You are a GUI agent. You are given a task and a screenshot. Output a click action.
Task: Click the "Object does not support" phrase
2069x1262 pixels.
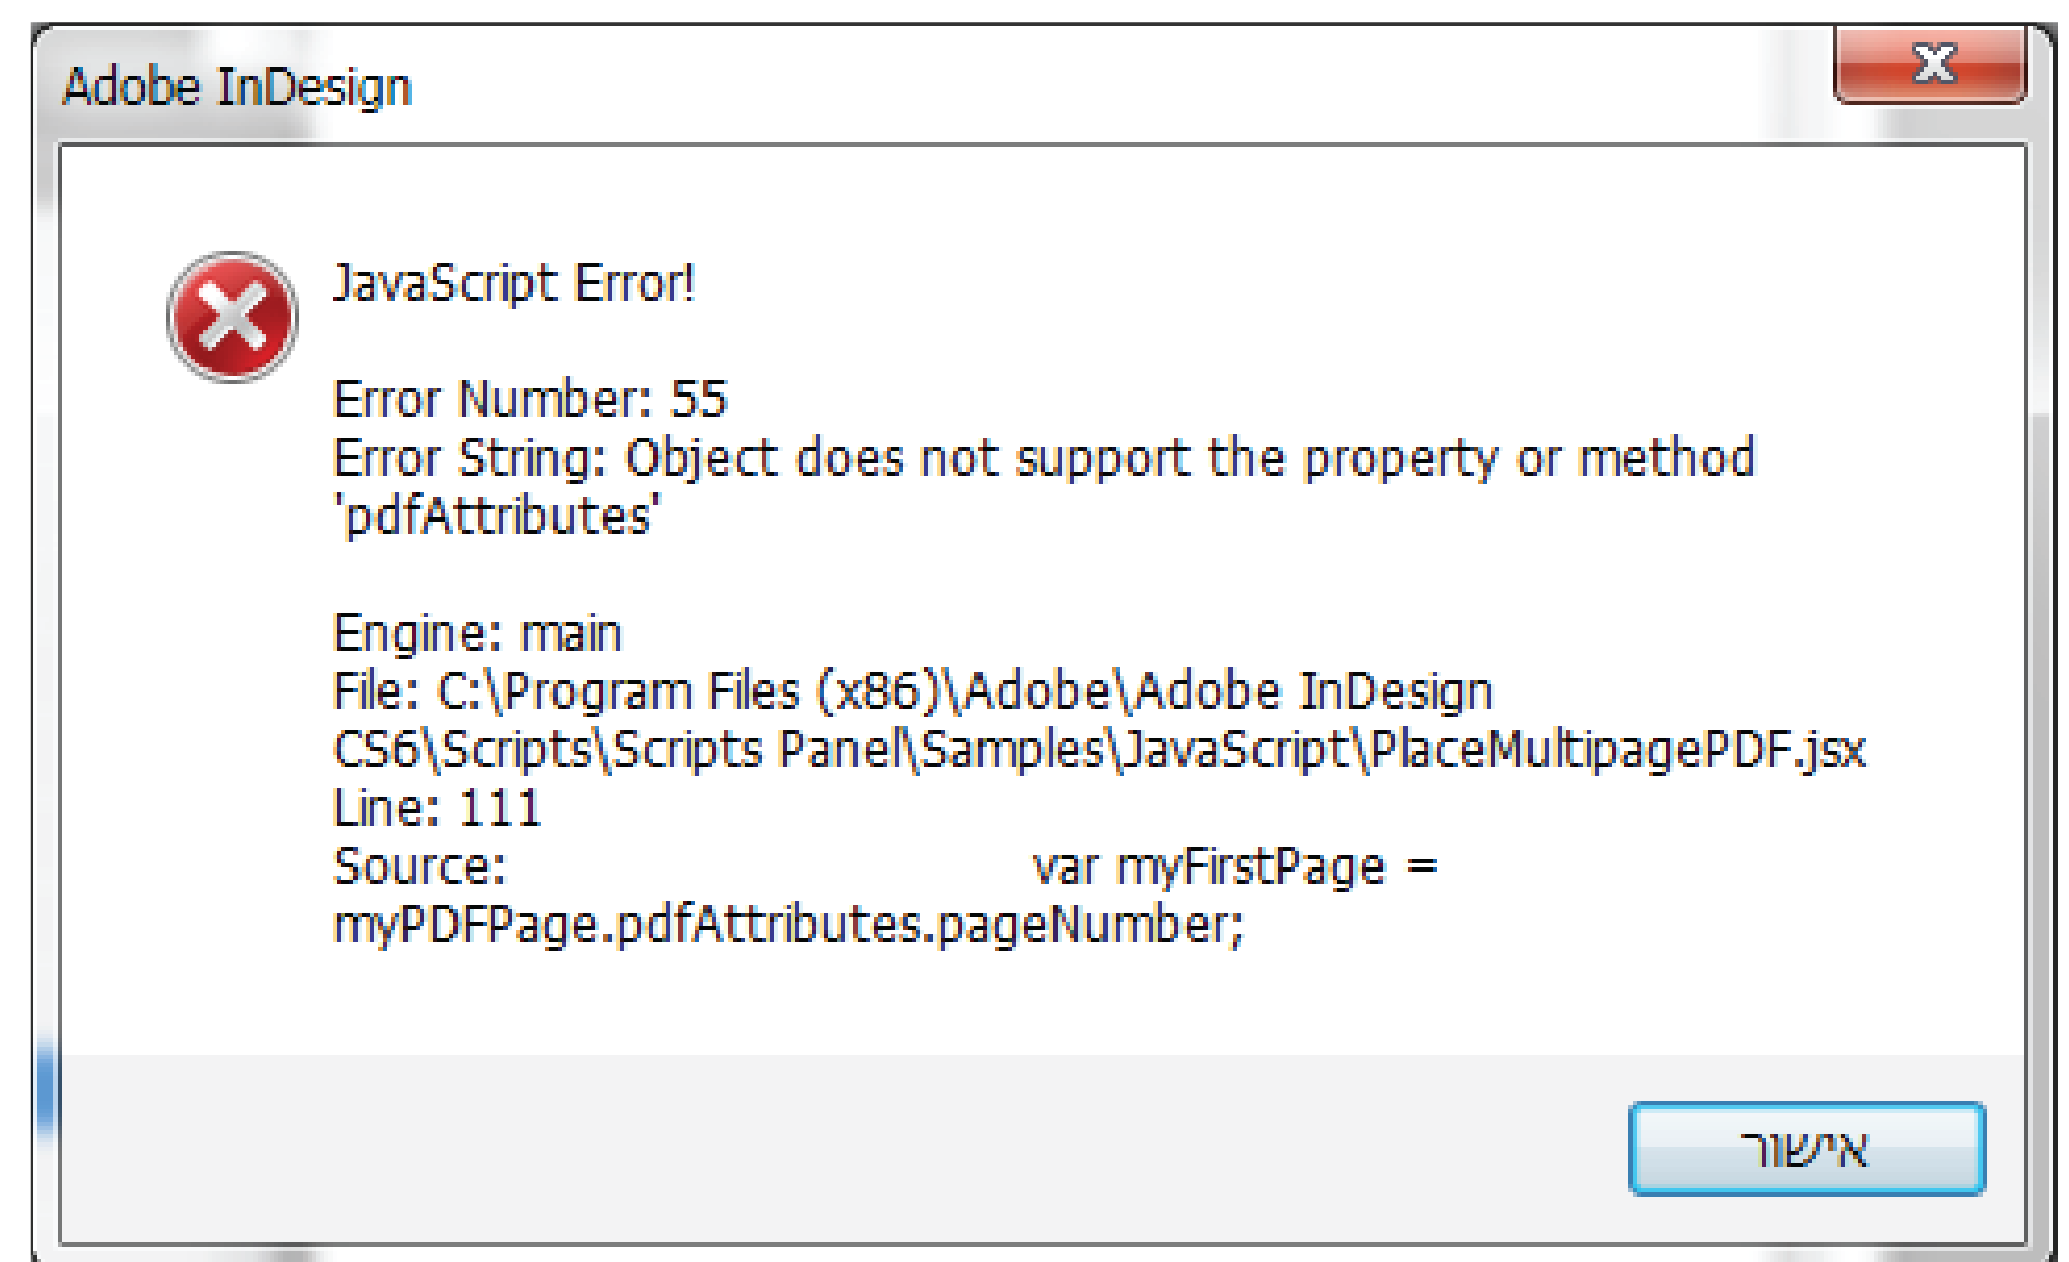coord(908,458)
